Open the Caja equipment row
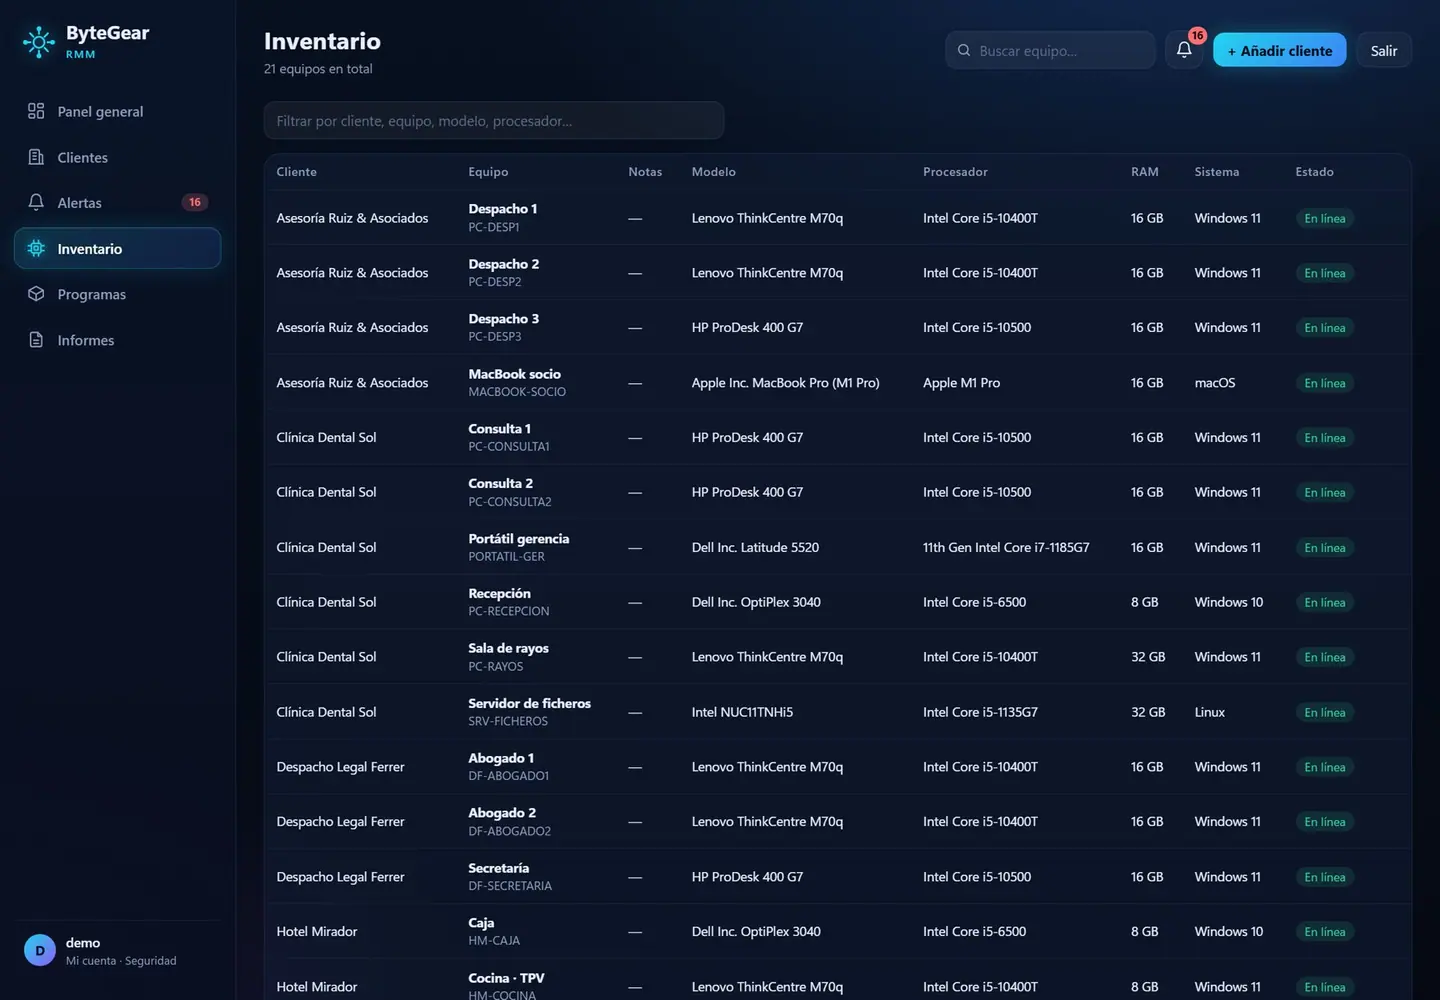The width and height of the screenshot is (1440, 1000). tap(838, 932)
